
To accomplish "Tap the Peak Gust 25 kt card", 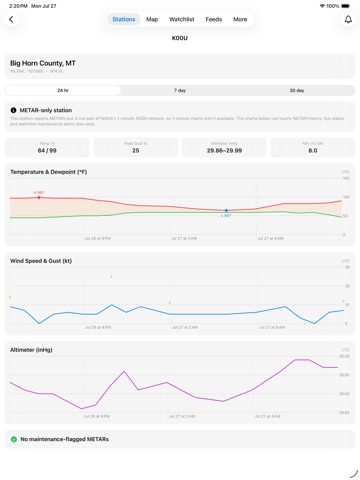I will [136, 147].
